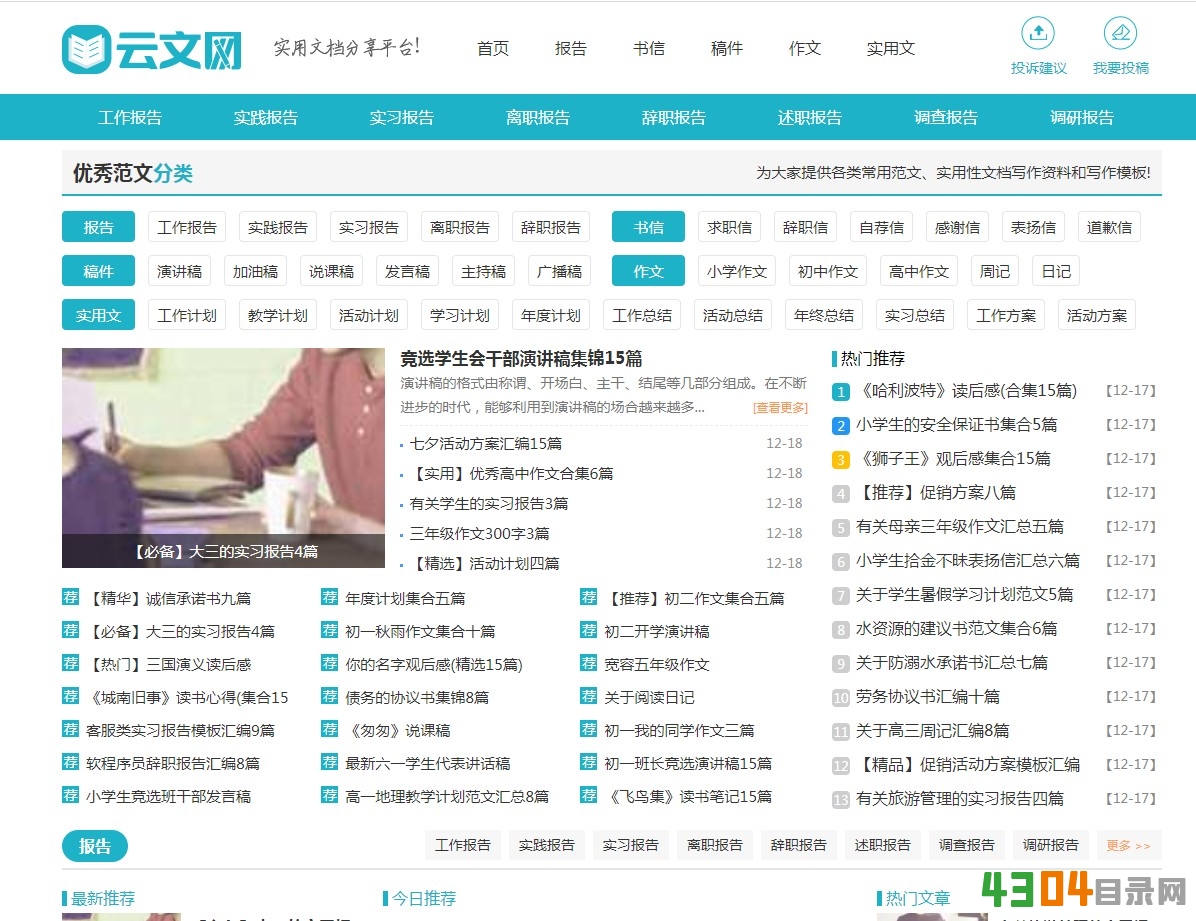Open 实用文 in the top navigation
Viewport: 1196px width, 921px height.
(x=890, y=49)
